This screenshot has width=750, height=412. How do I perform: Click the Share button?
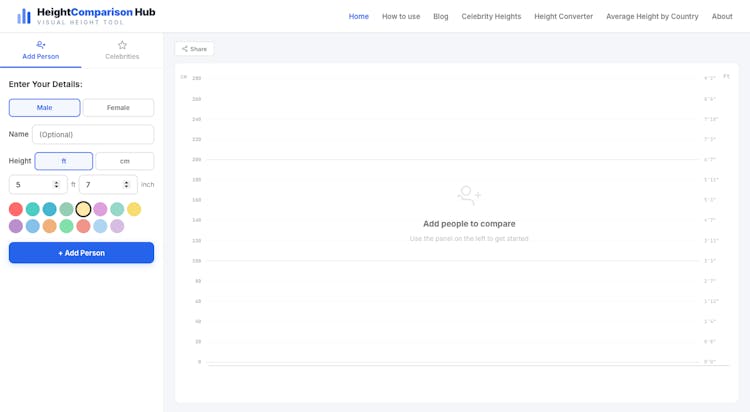coord(194,49)
